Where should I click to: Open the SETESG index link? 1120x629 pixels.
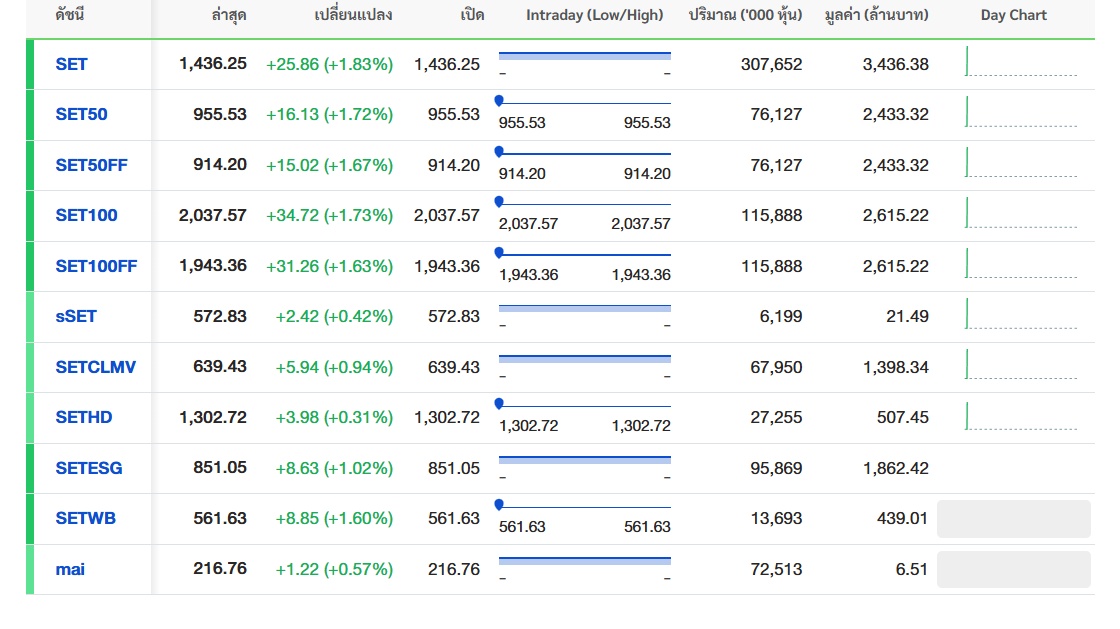89,468
